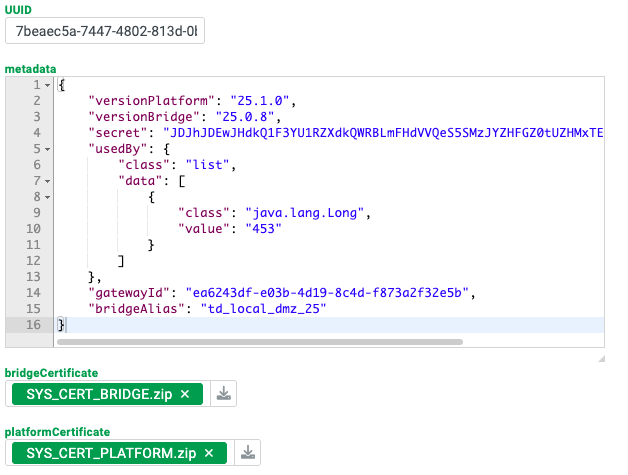Click line number 16 in the gutter

pos(33,325)
